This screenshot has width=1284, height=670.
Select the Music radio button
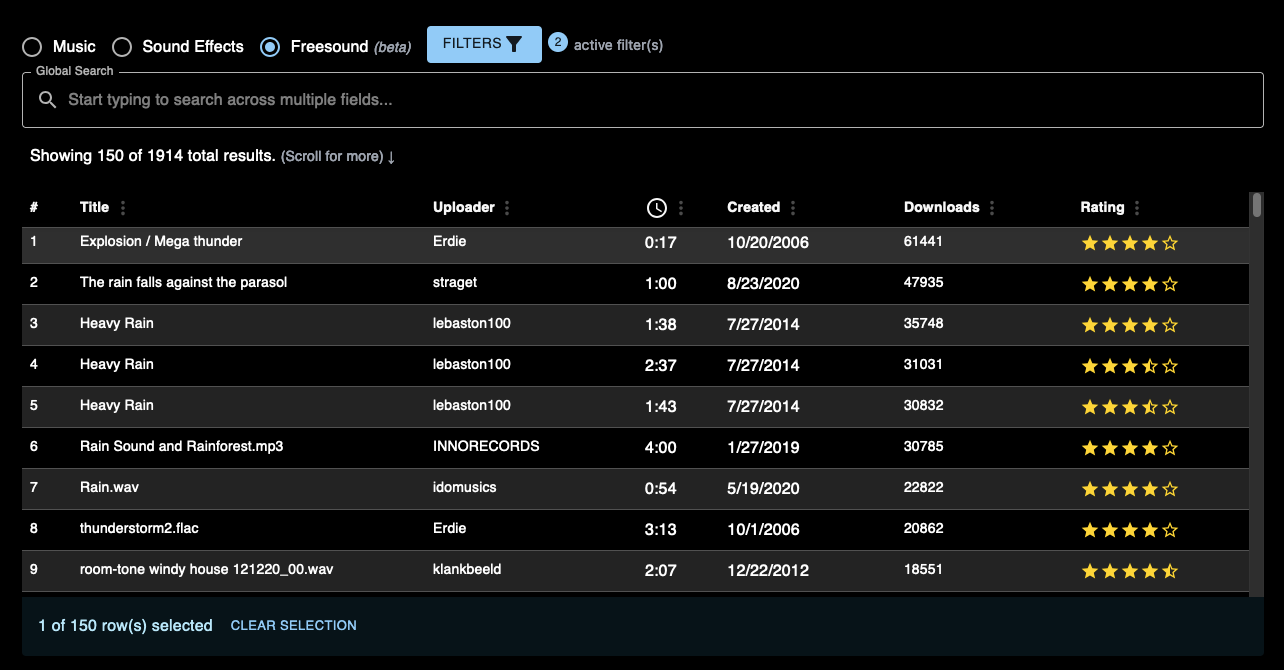click(30, 46)
